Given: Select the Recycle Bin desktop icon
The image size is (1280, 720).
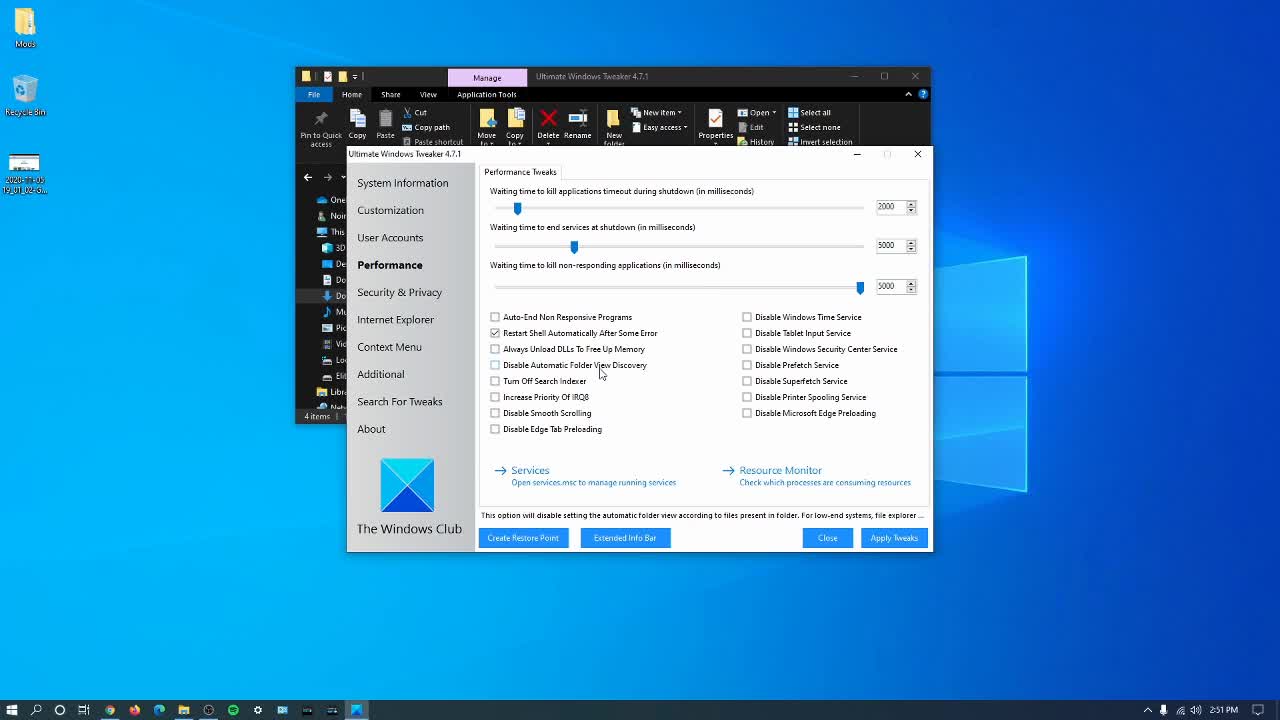Looking at the screenshot, I should pyautogui.click(x=25, y=96).
